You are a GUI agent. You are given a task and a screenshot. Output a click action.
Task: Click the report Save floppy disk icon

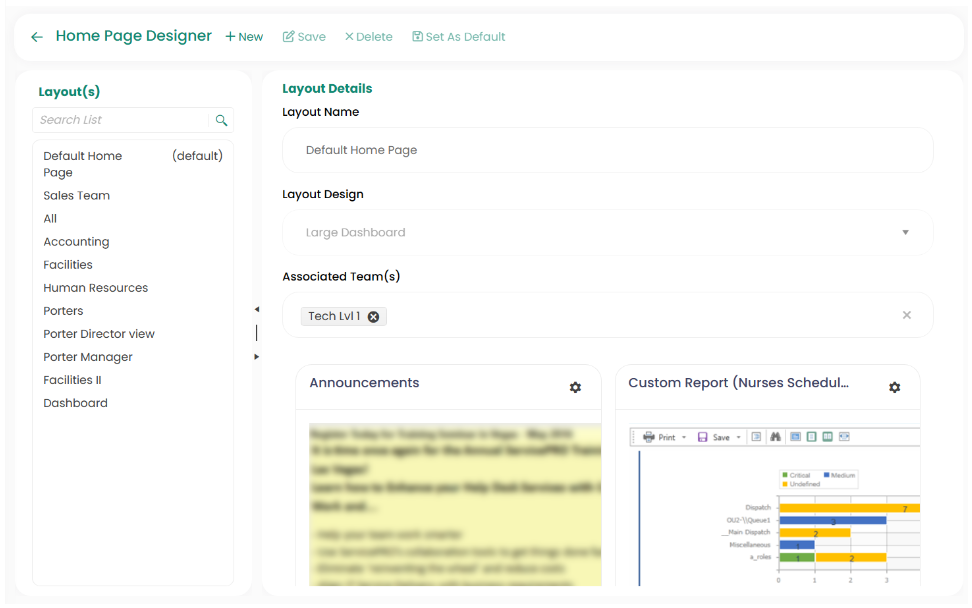(702, 437)
